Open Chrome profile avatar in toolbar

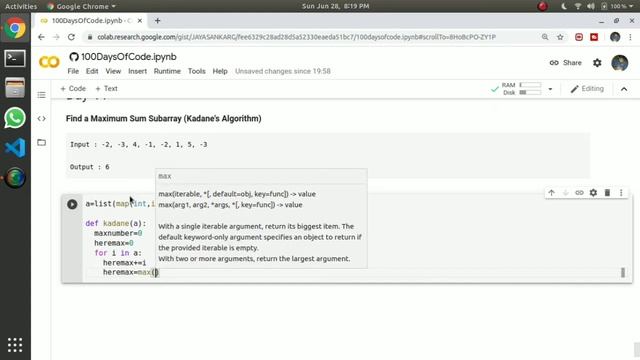tap(615, 37)
